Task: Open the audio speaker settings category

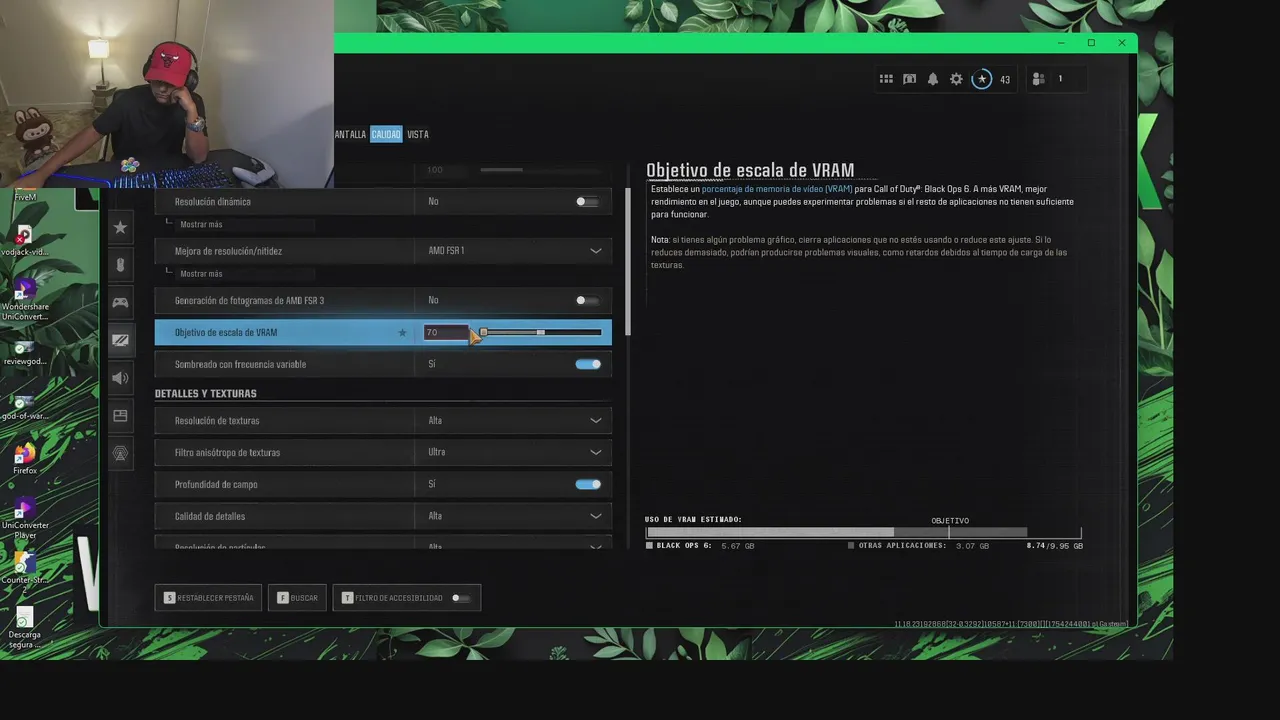Action: (x=120, y=378)
